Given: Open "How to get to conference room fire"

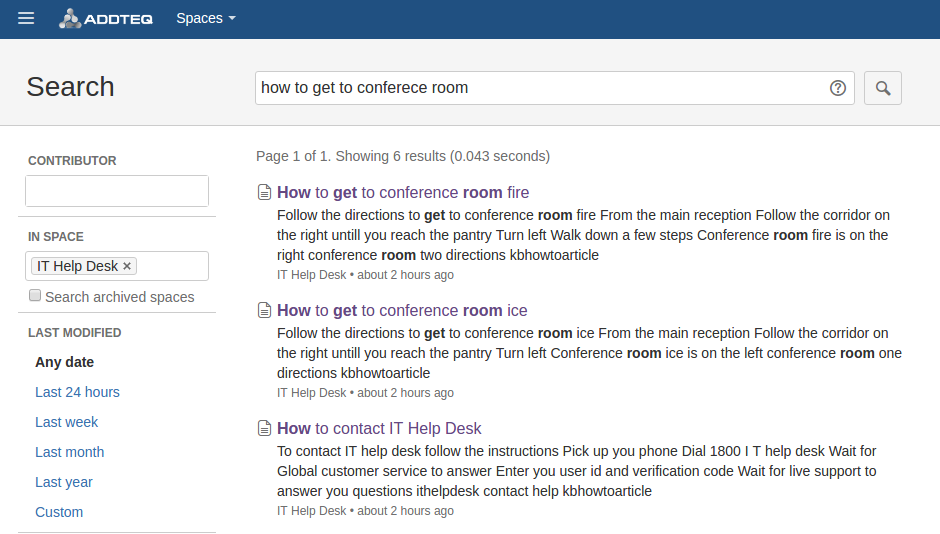Looking at the screenshot, I should click(403, 193).
